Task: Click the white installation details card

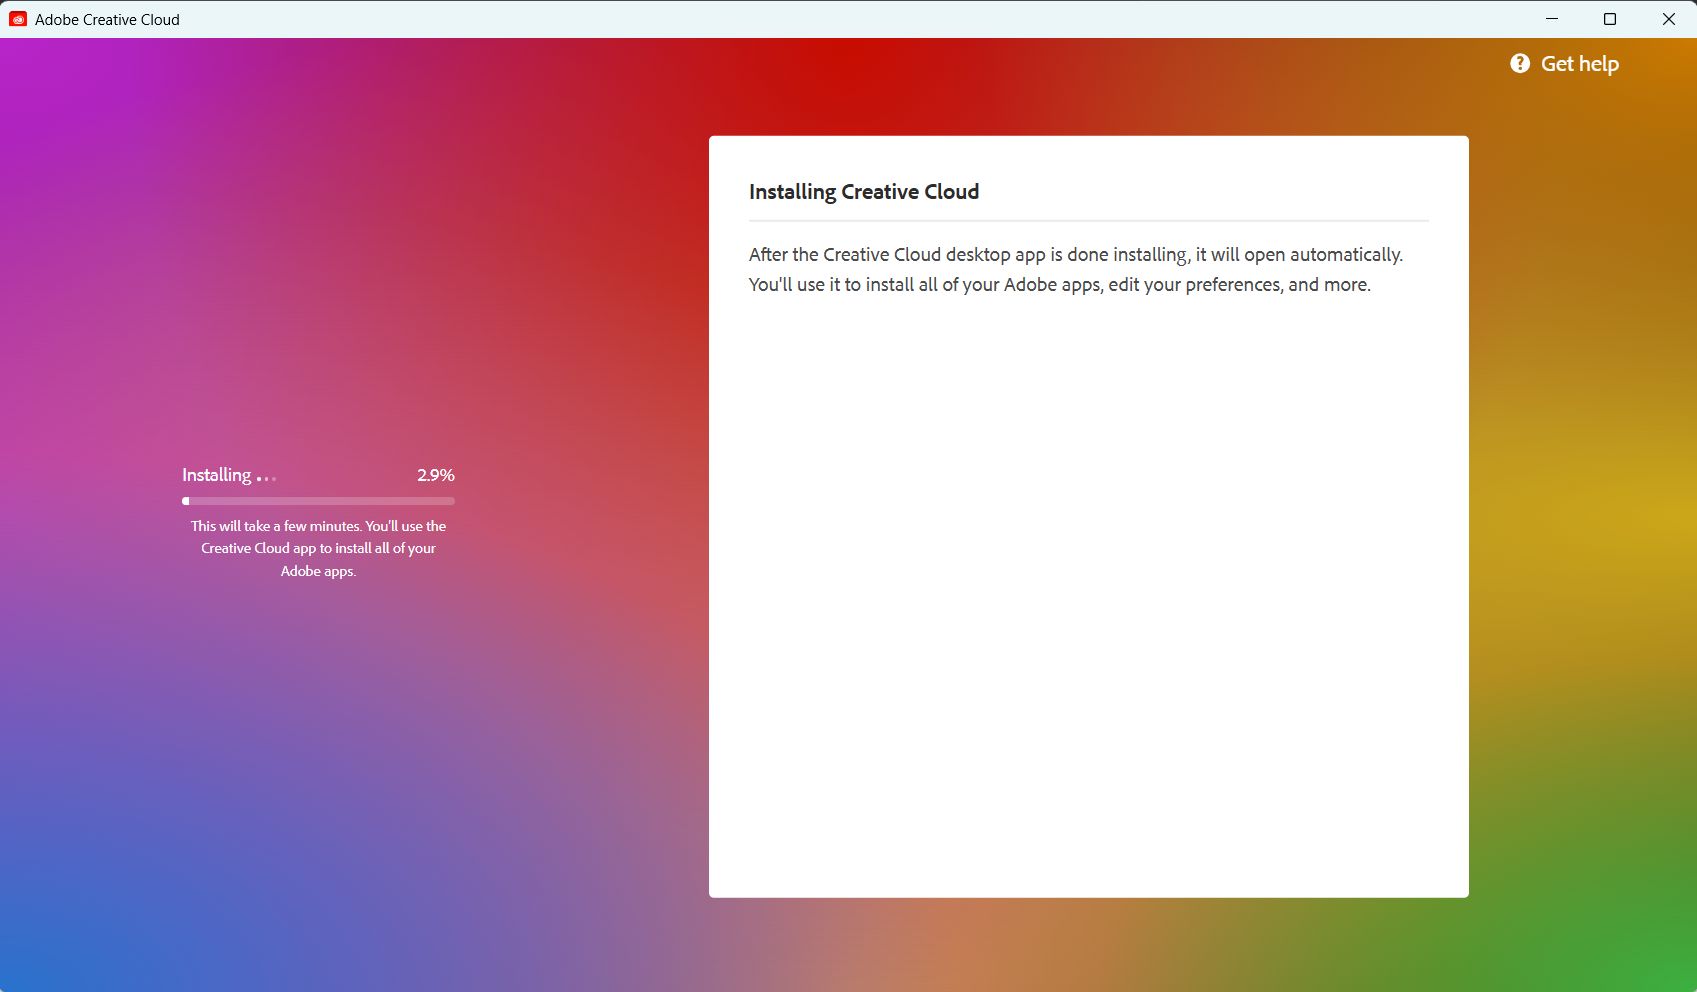Action: [x=1088, y=600]
